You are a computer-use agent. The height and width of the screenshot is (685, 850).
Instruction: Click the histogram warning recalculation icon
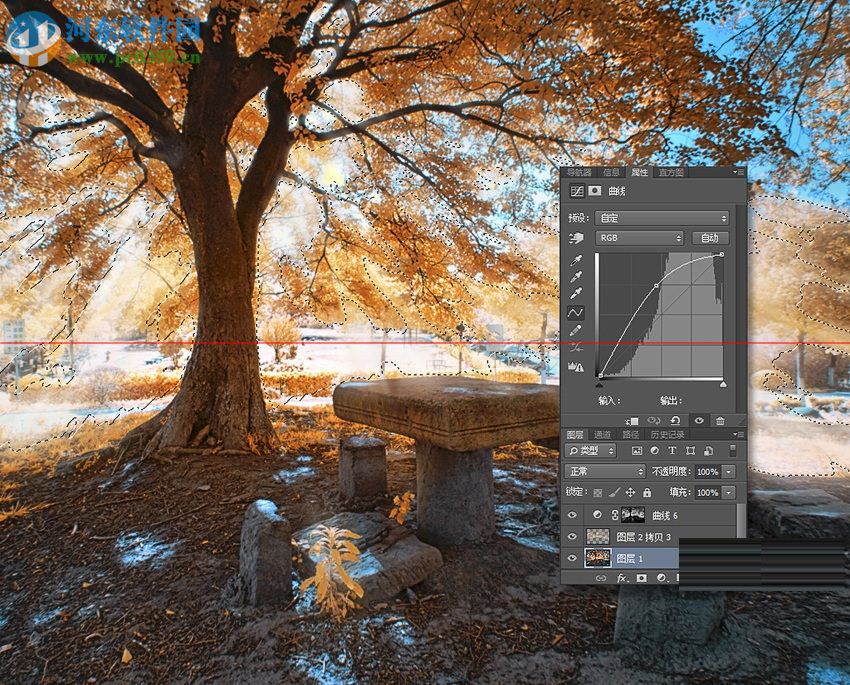[x=576, y=367]
